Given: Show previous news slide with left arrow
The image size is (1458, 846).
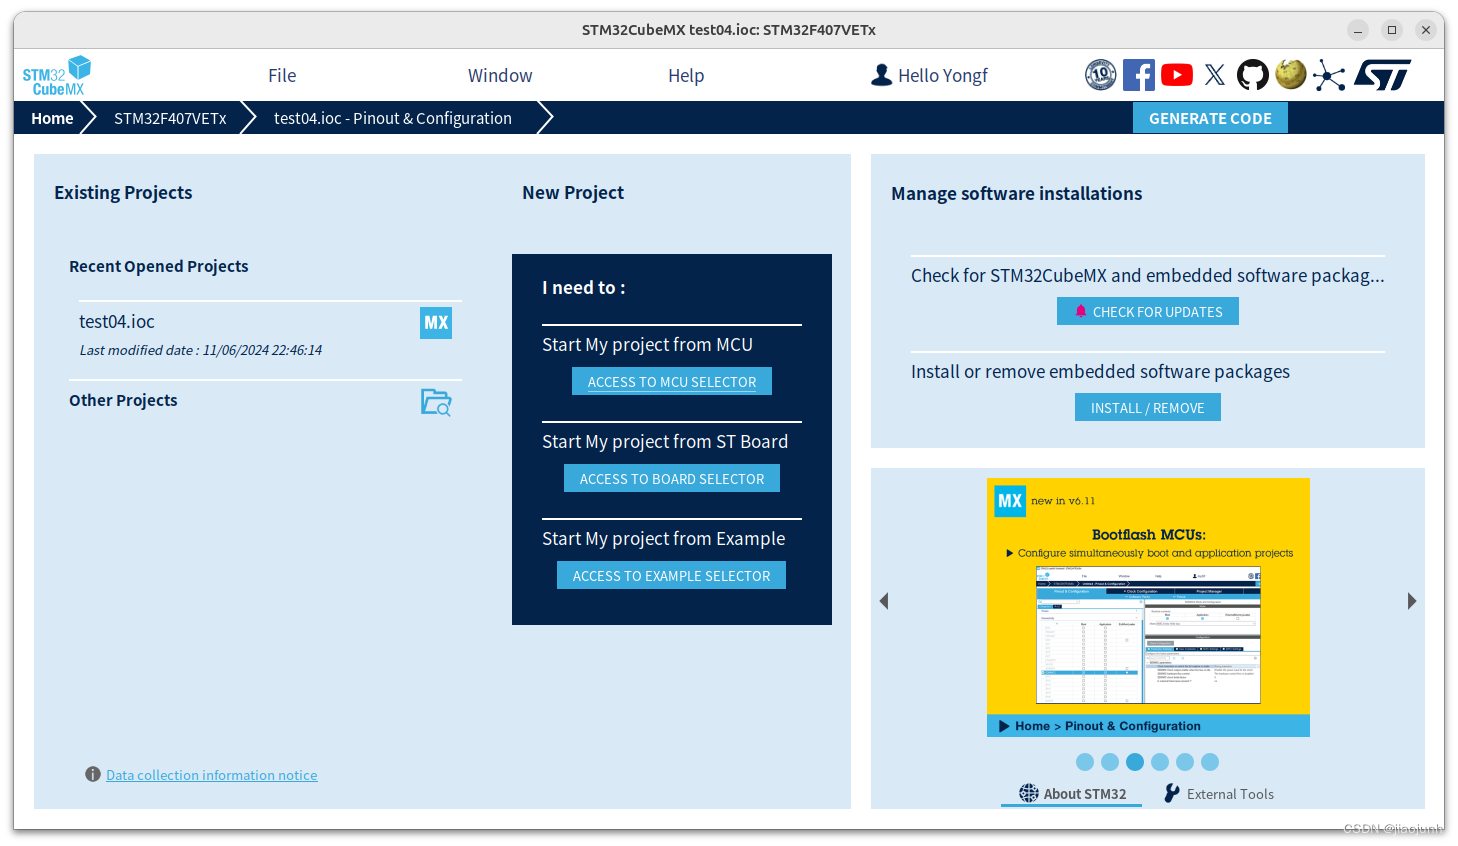Looking at the screenshot, I should click(x=884, y=601).
